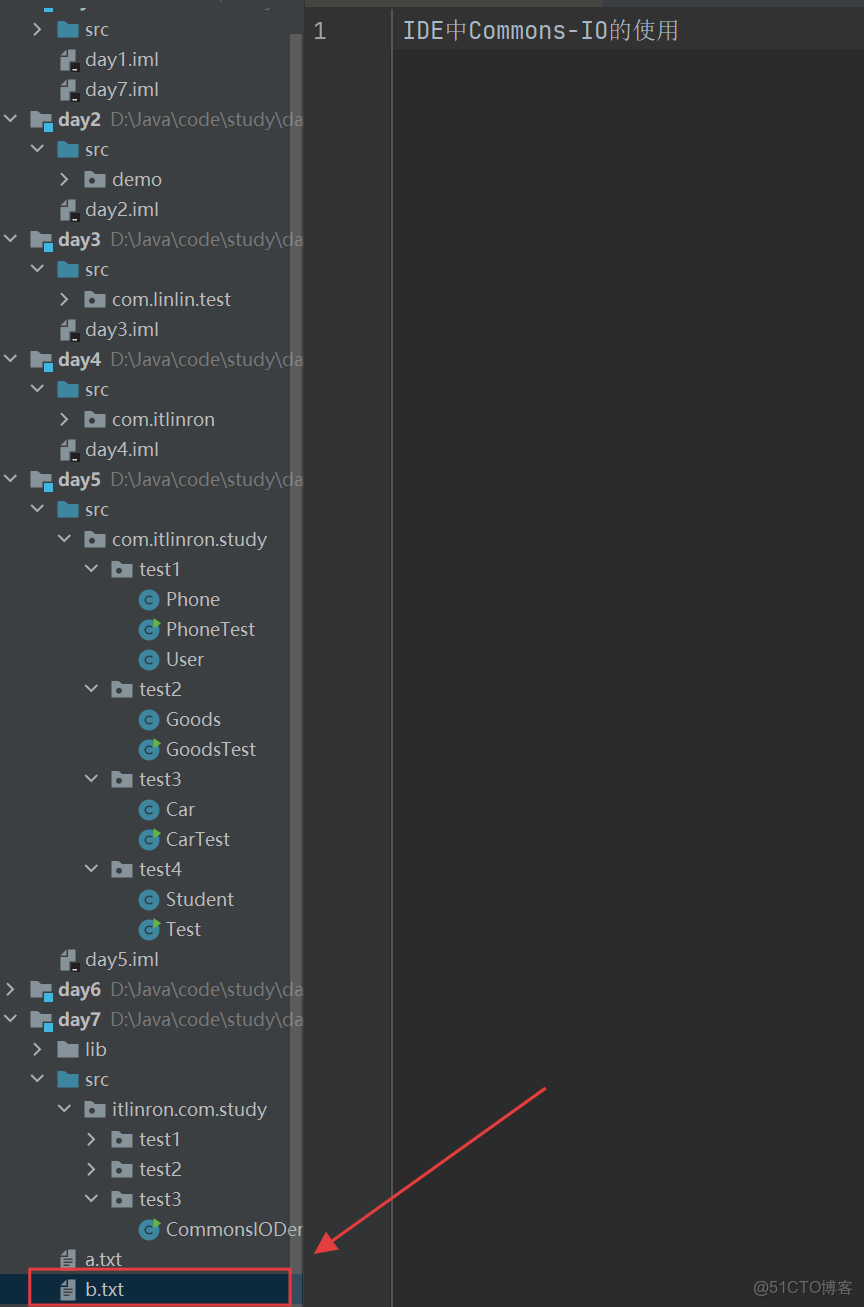Click line 1 of the editor text

click(x=540, y=30)
